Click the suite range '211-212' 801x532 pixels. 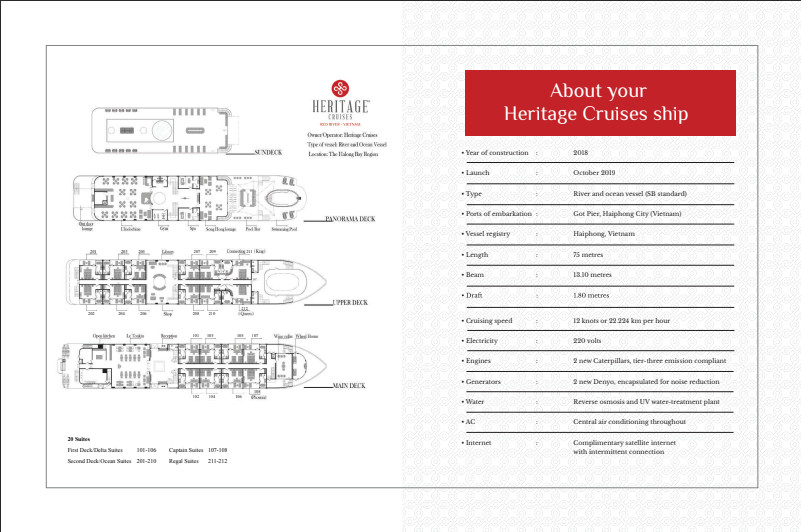pos(217,461)
